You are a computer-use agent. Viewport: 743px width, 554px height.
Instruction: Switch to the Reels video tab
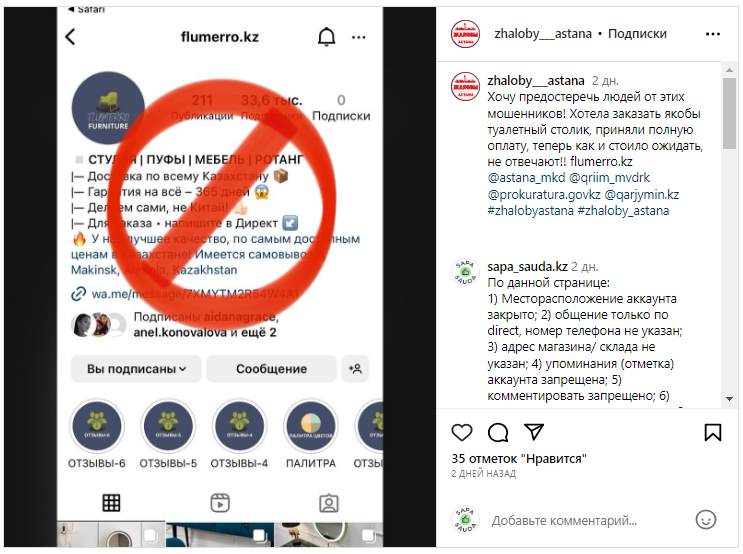click(x=220, y=503)
